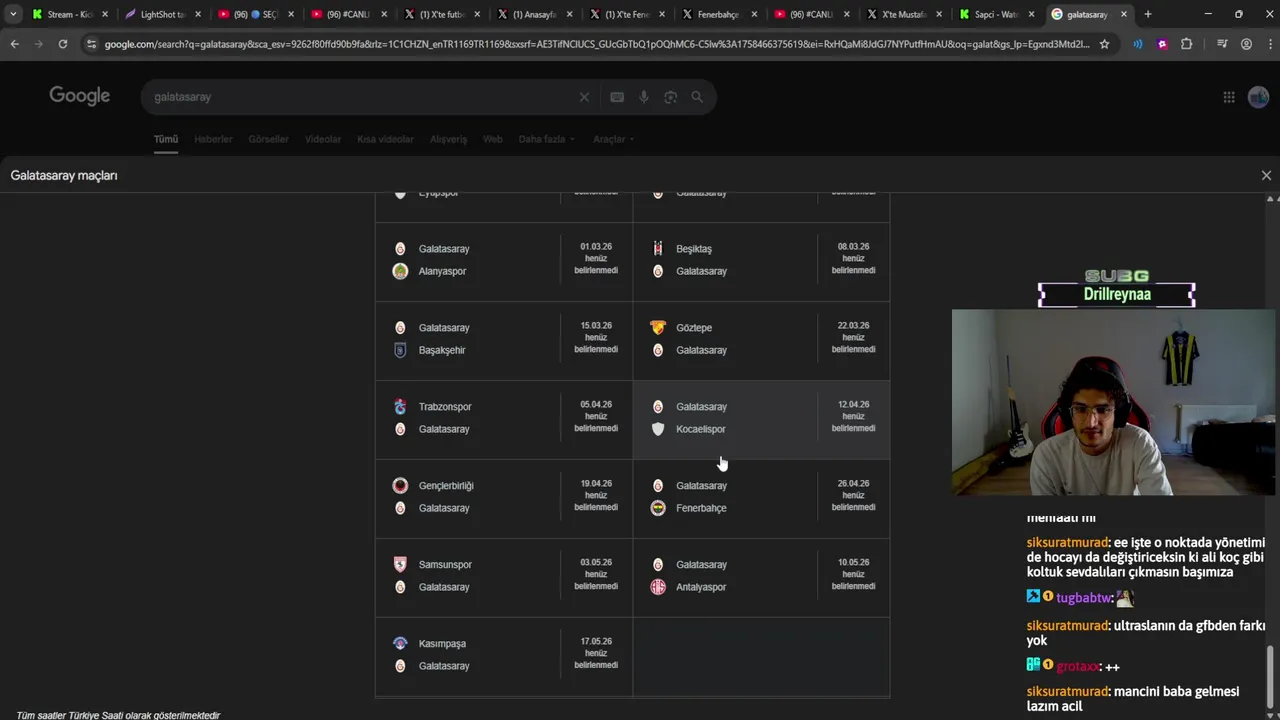1280x720 pixels.
Task: Click the Kocaelispor shield logo
Action: coord(658,429)
